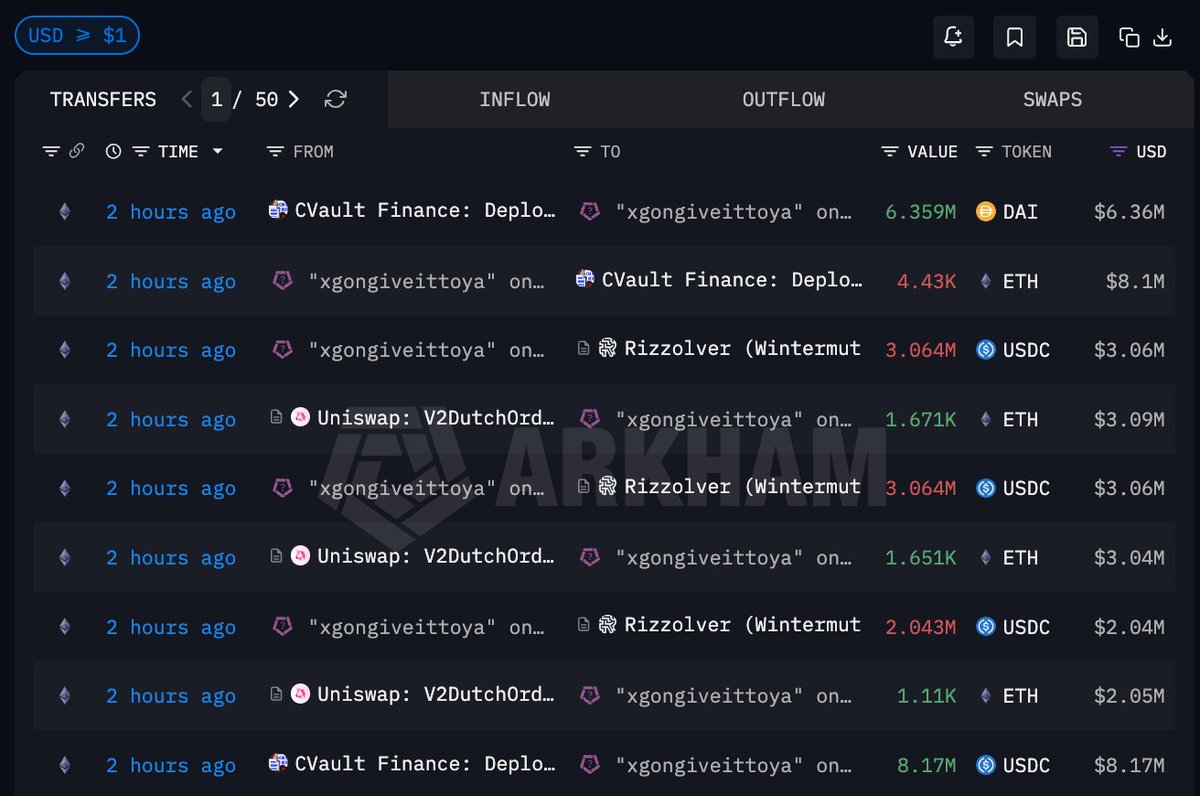Open the TOKEN column filter
Screen dimensions: 1200x796
pyautogui.click(x=984, y=151)
